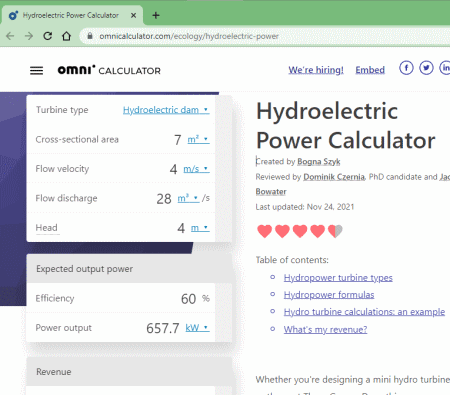
Task: Close the Hydroelectric Power Calculator tab
Action: [x=133, y=15]
